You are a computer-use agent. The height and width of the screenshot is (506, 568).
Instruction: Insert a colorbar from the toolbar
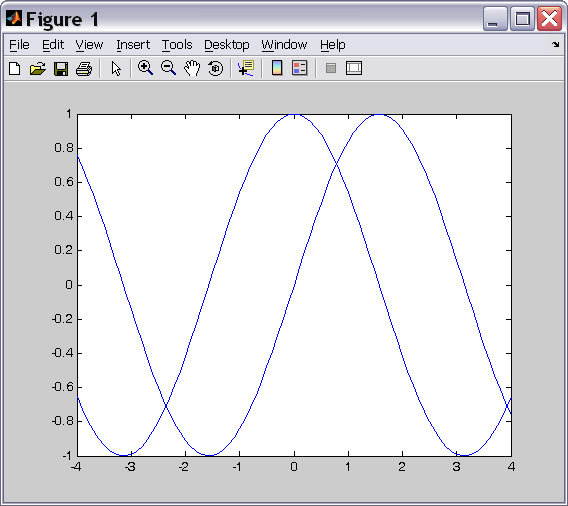[277, 68]
